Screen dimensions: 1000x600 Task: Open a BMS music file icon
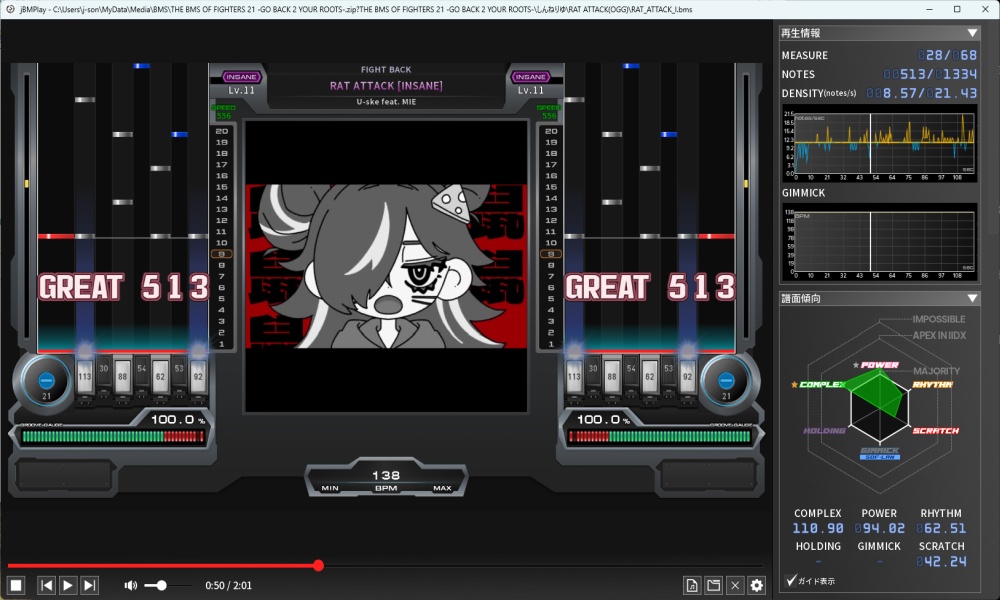click(x=692, y=585)
